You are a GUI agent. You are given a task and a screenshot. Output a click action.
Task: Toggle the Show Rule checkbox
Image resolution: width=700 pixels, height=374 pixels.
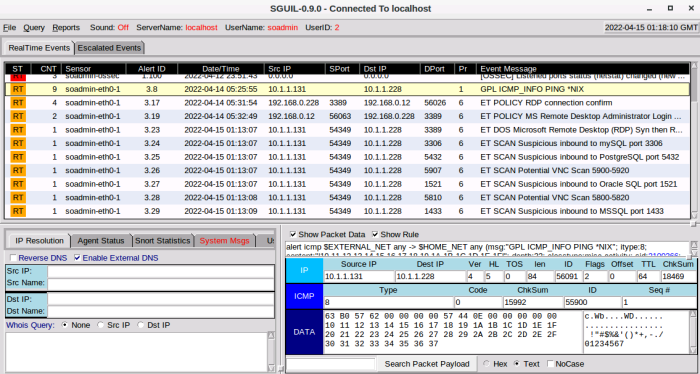(x=375, y=234)
